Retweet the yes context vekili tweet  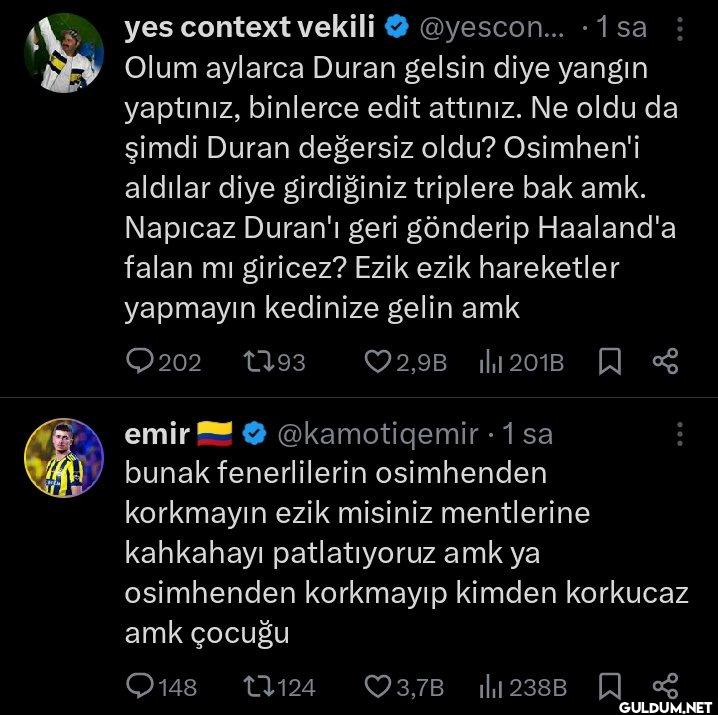[257, 361]
